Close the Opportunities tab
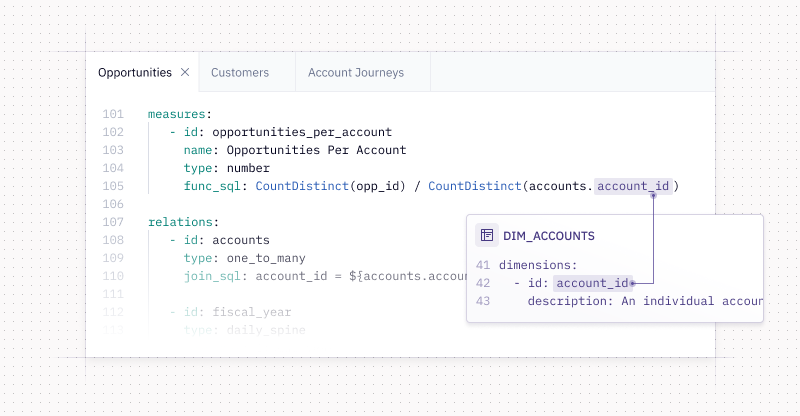The image size is (800, 416). click(185, 72)
